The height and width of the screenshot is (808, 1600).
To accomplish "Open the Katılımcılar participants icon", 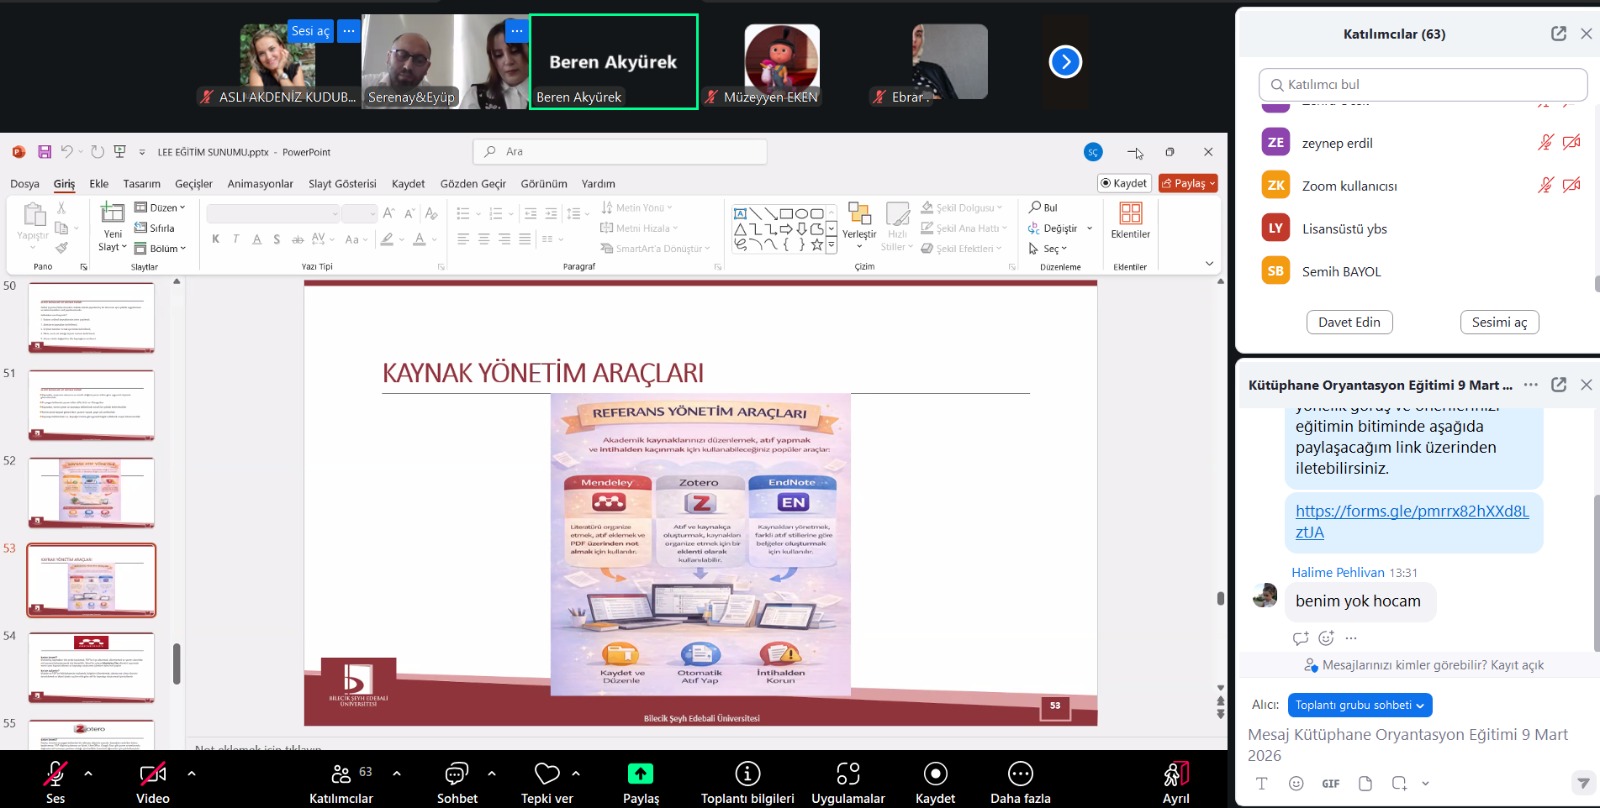I will coord(341,774).
